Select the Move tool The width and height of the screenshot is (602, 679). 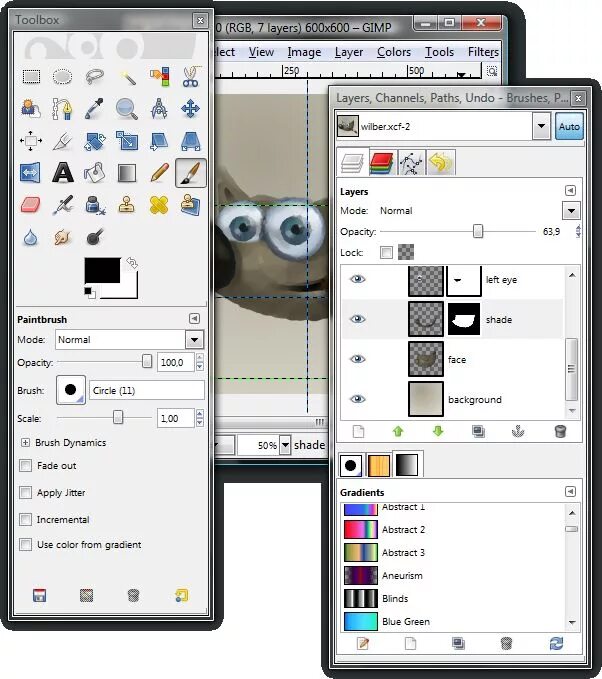(191, 109)
